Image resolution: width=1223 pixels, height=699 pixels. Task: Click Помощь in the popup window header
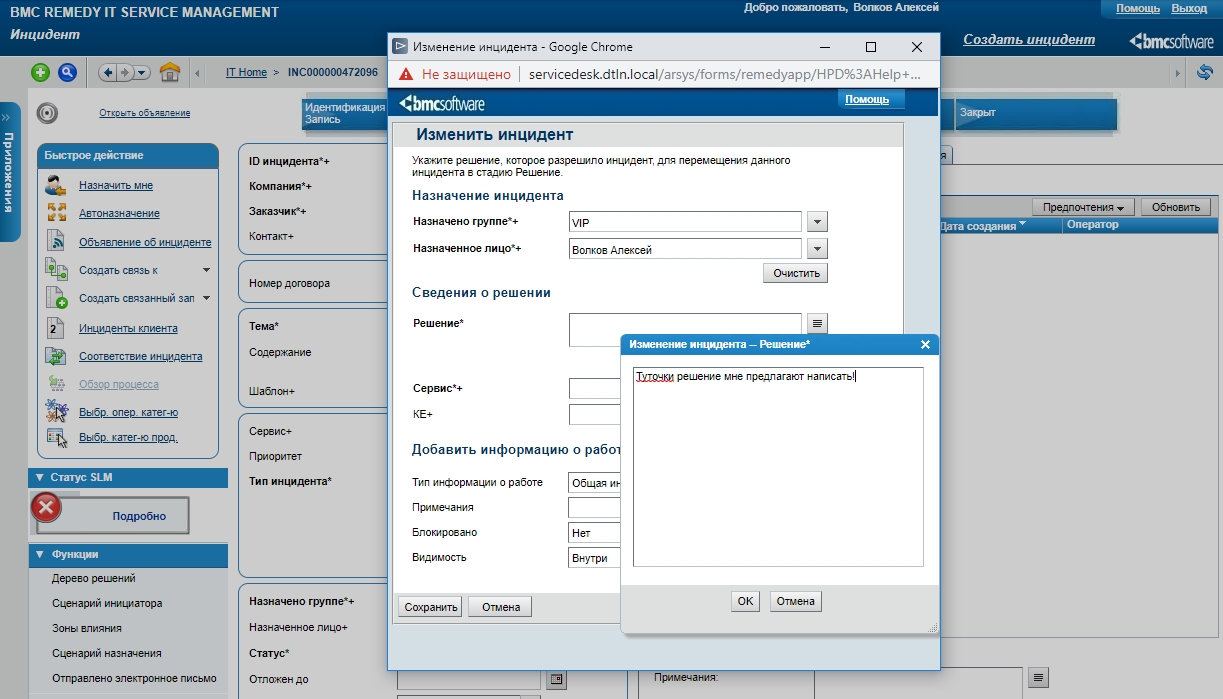[x=867, y=100]
